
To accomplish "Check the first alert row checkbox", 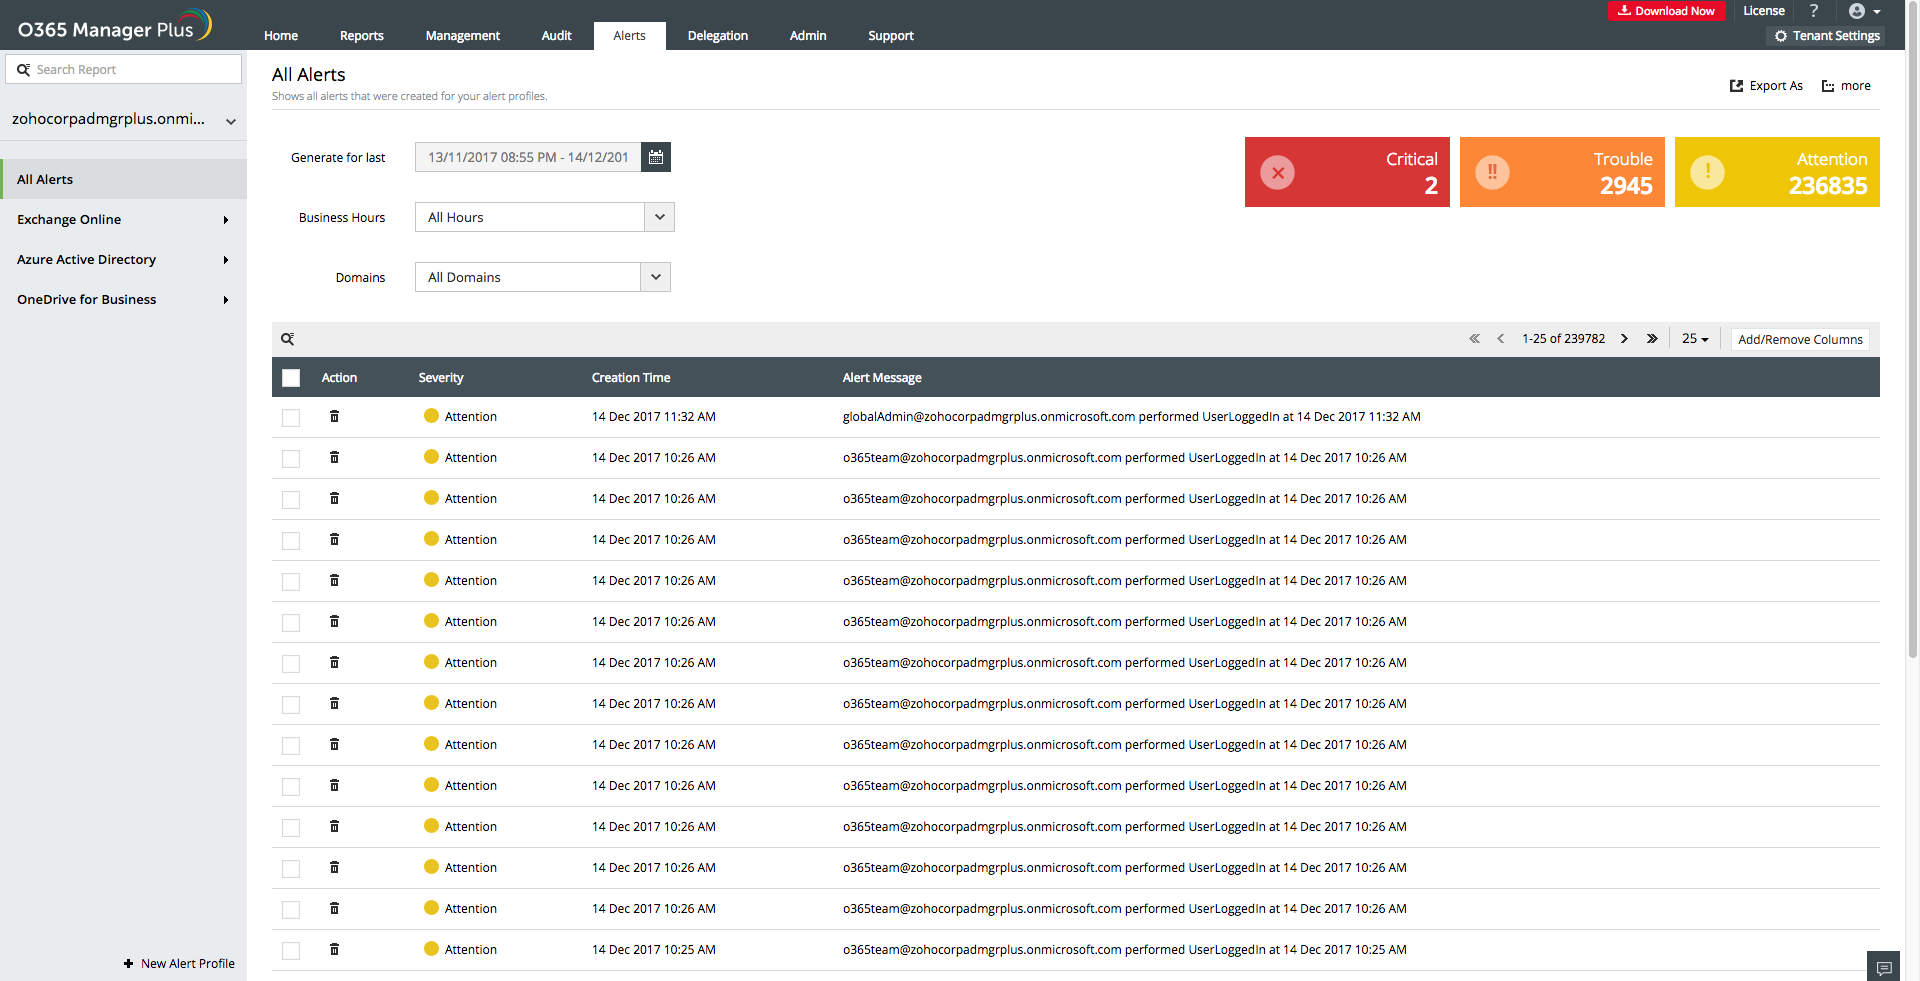I will click(291, 417).
